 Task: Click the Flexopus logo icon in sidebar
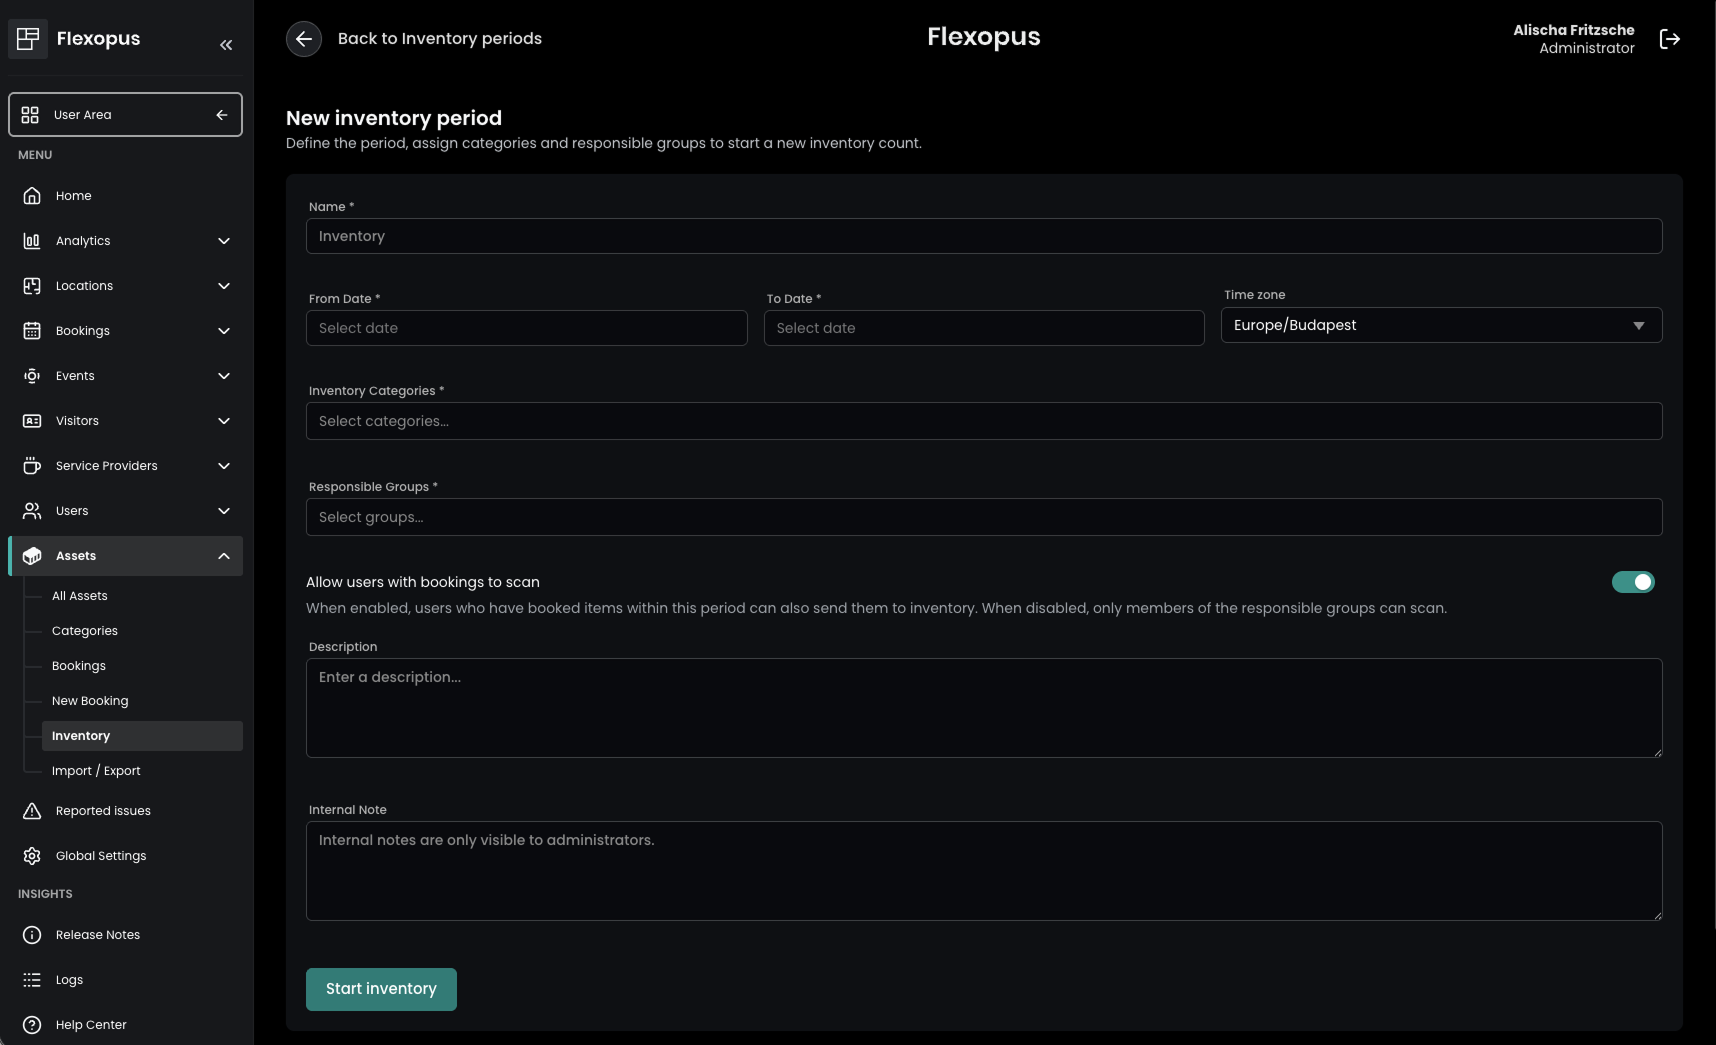28,39
